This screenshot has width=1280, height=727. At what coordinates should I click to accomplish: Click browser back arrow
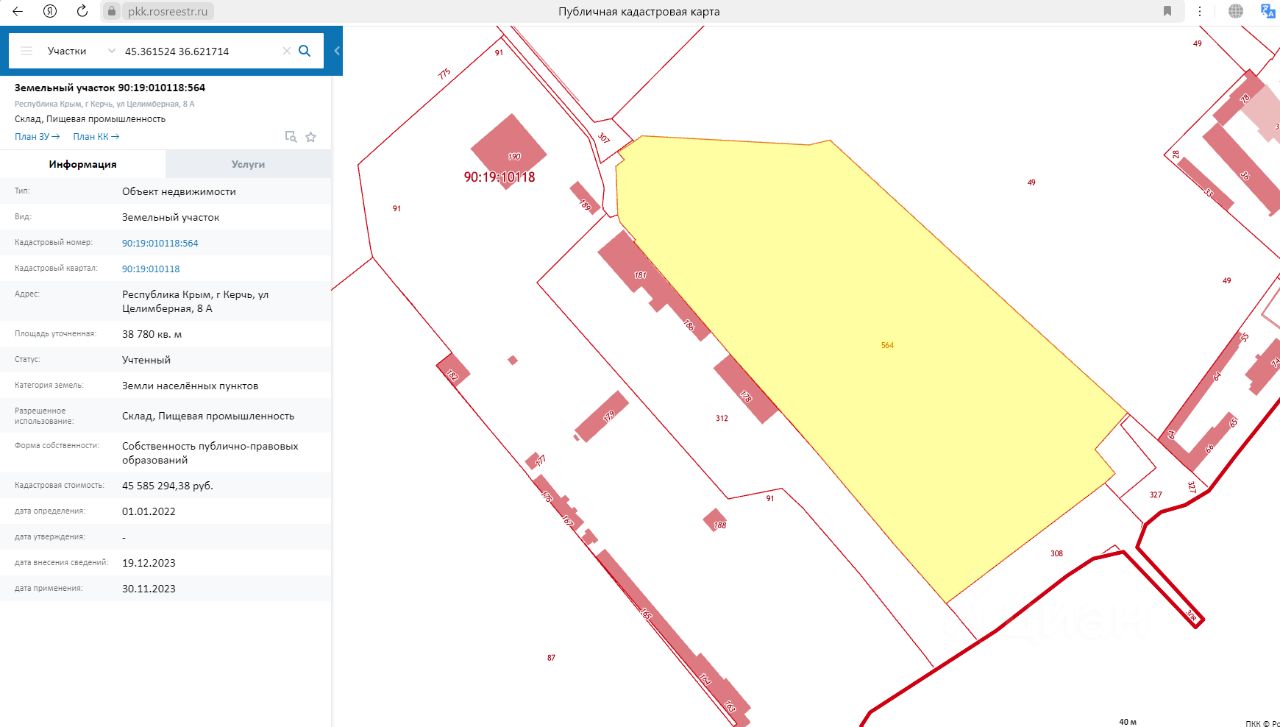point(17,11)
